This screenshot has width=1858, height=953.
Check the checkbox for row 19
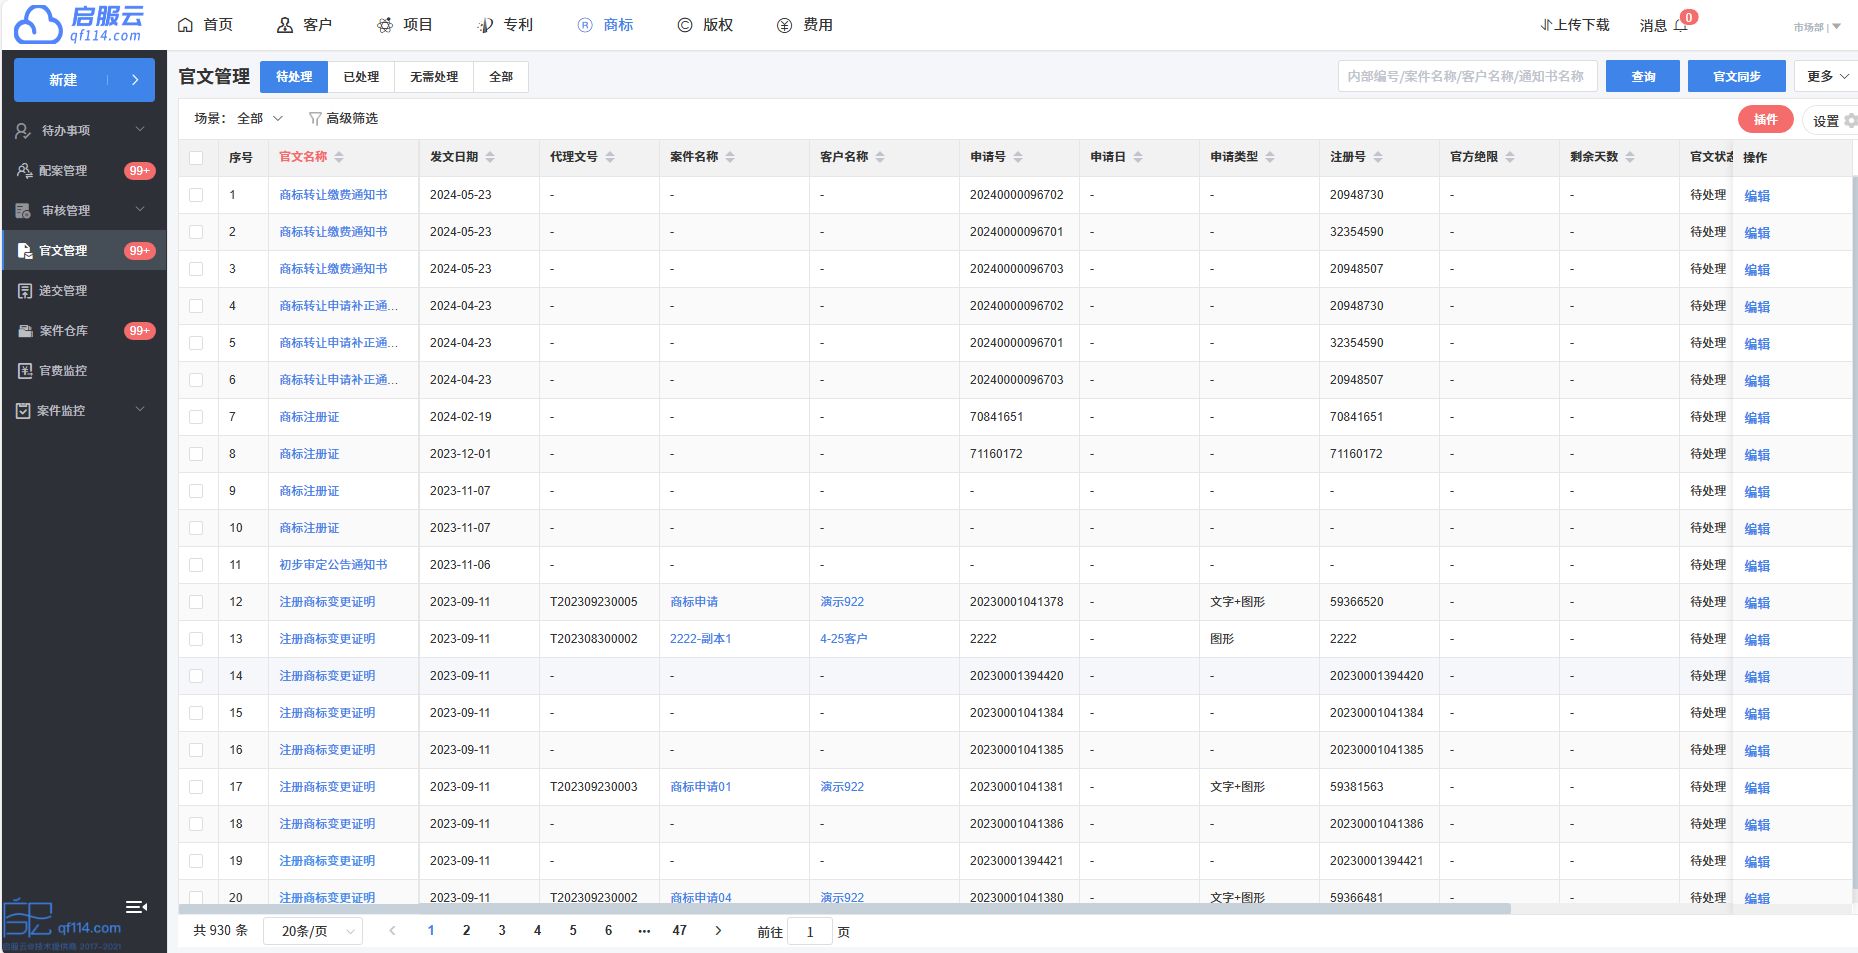tap(196, 861)
